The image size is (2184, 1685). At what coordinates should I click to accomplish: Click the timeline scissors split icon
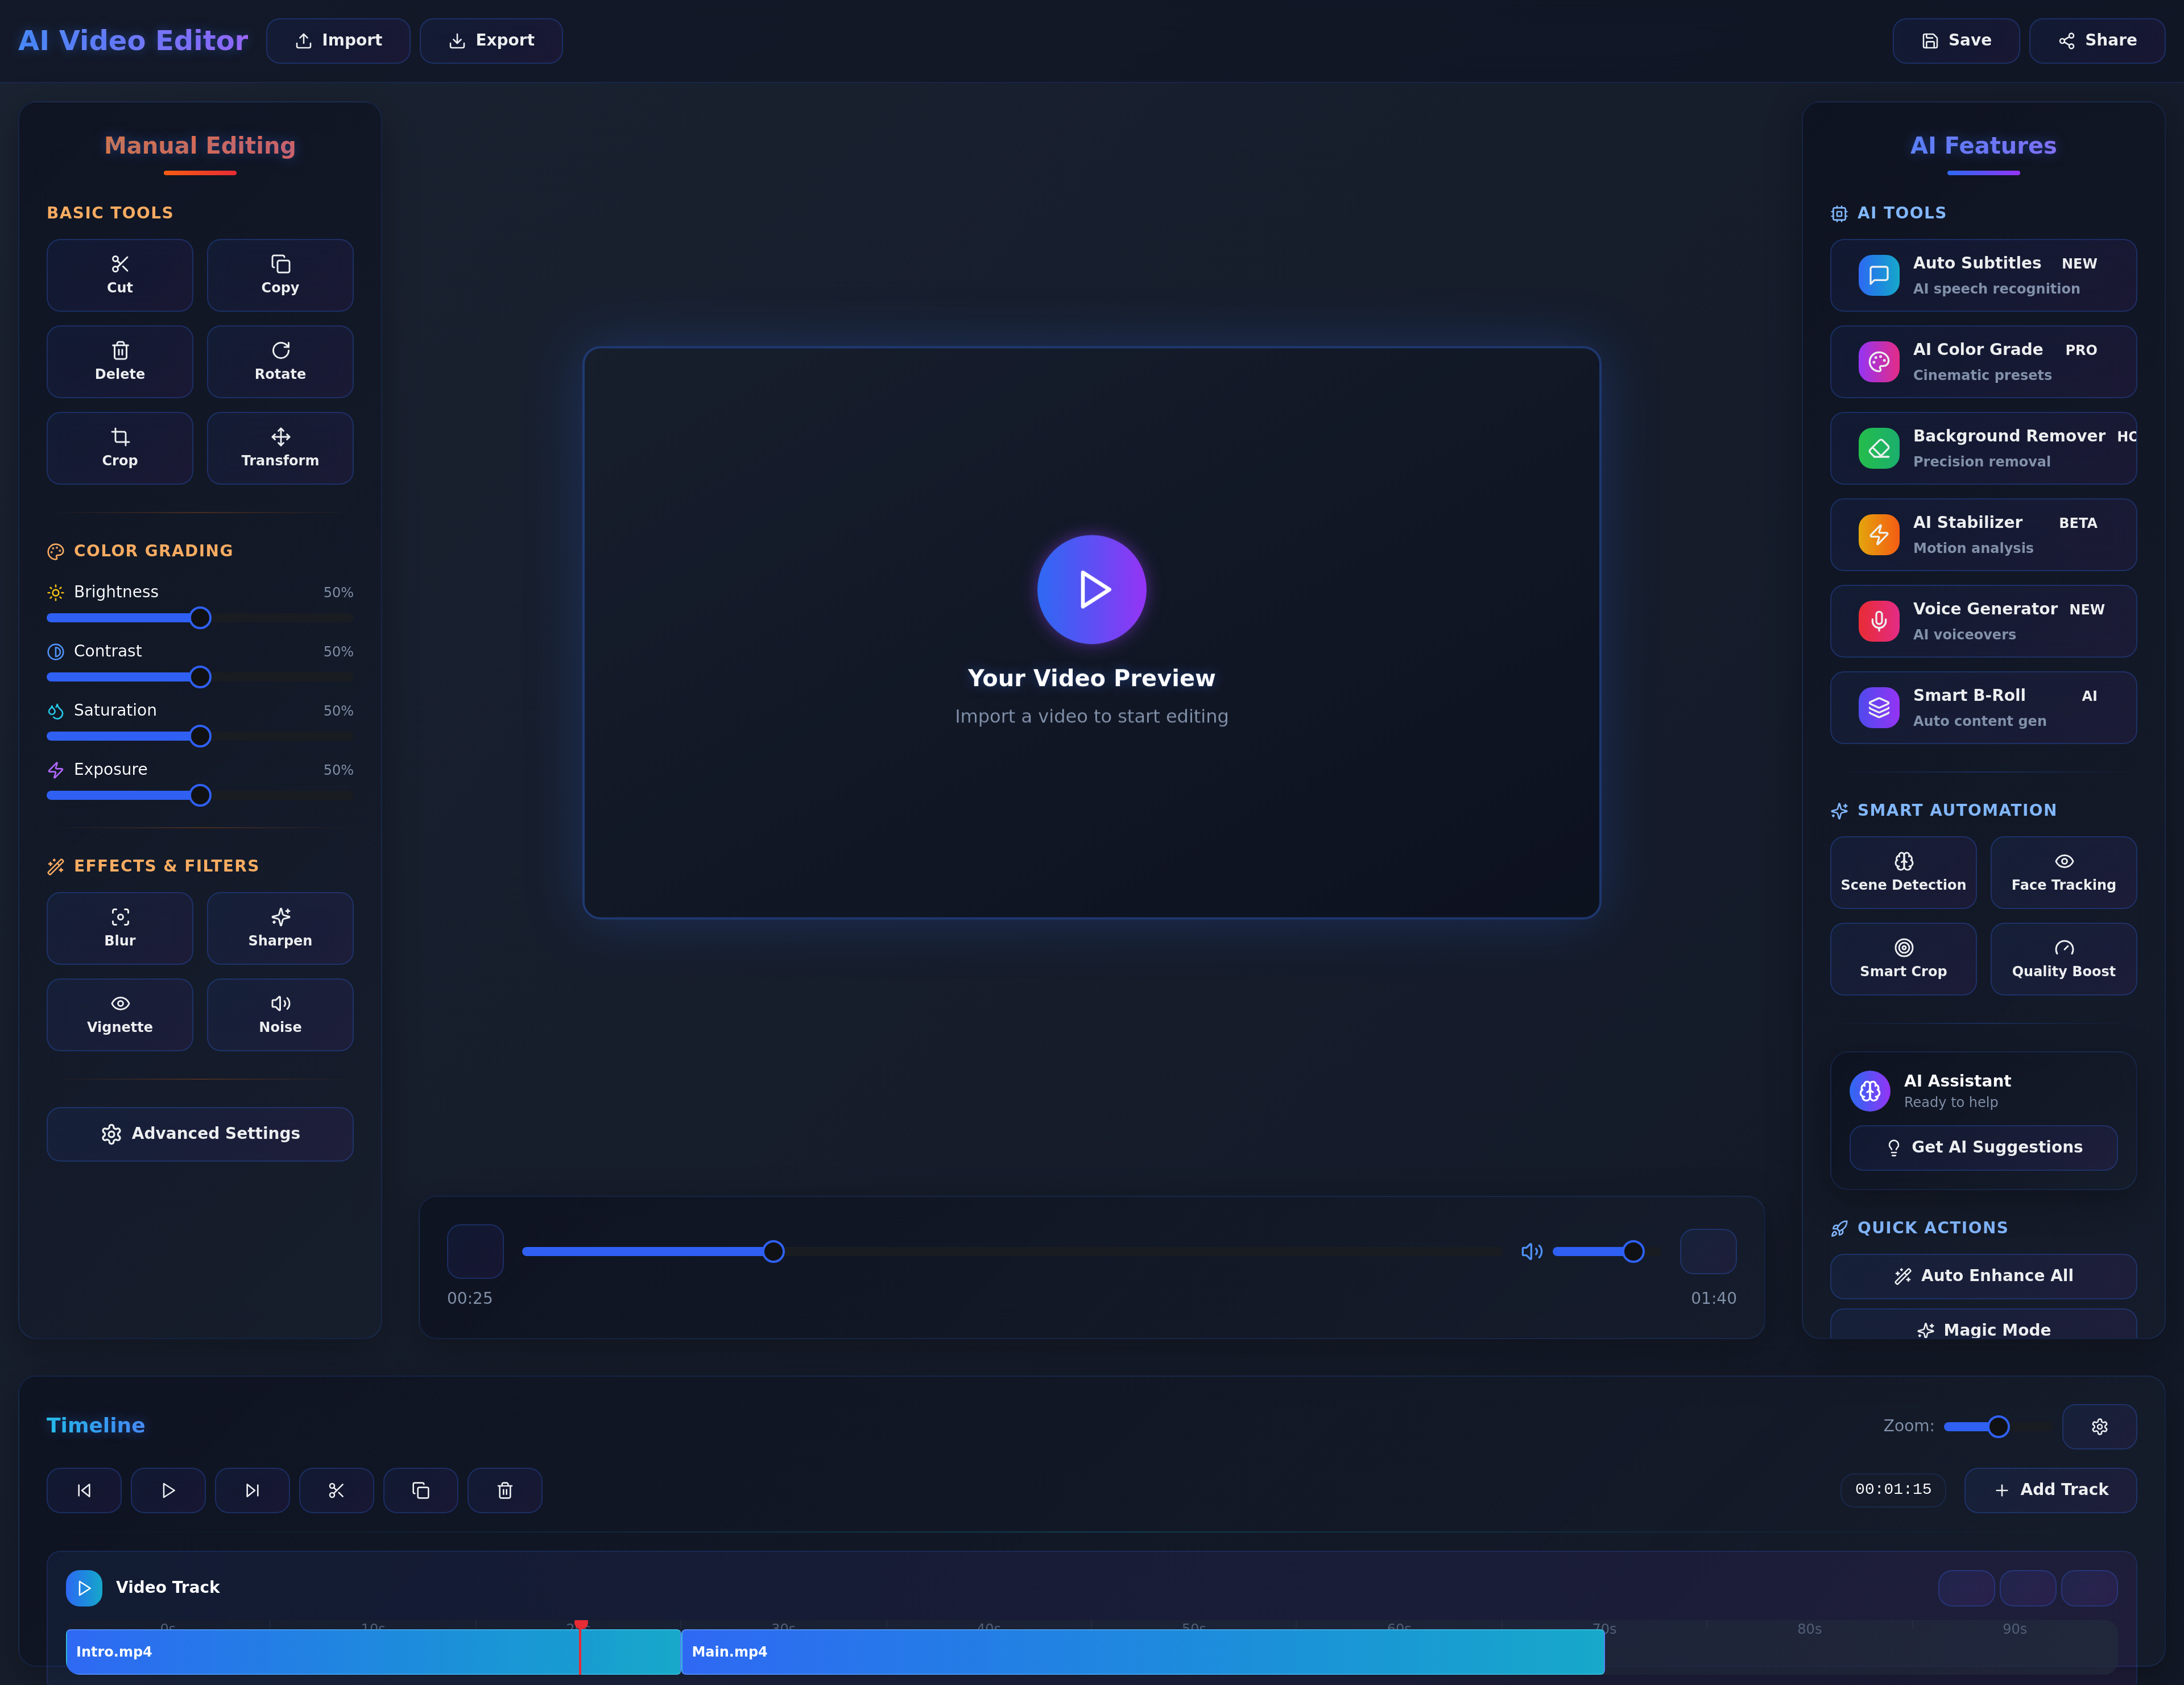tap(336, 1490)
